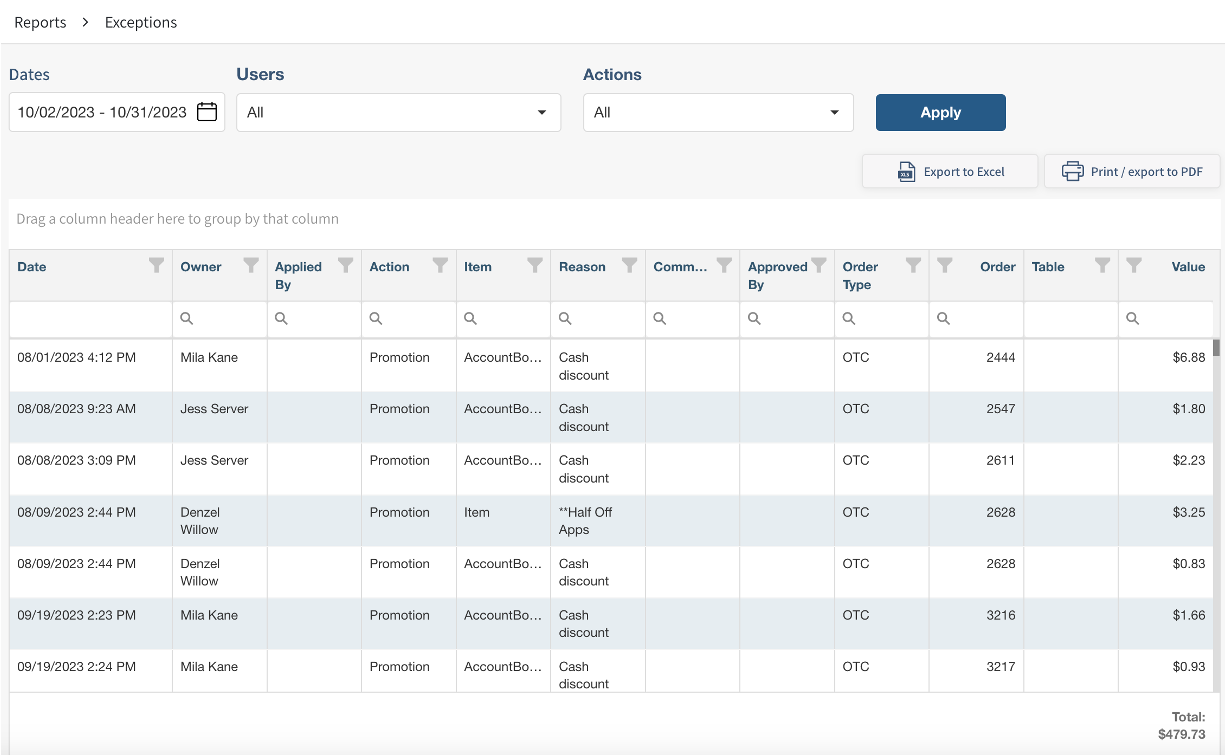Open filter for Action column
The width and height of the screenshot is (1226, 756).
point(440,266)
